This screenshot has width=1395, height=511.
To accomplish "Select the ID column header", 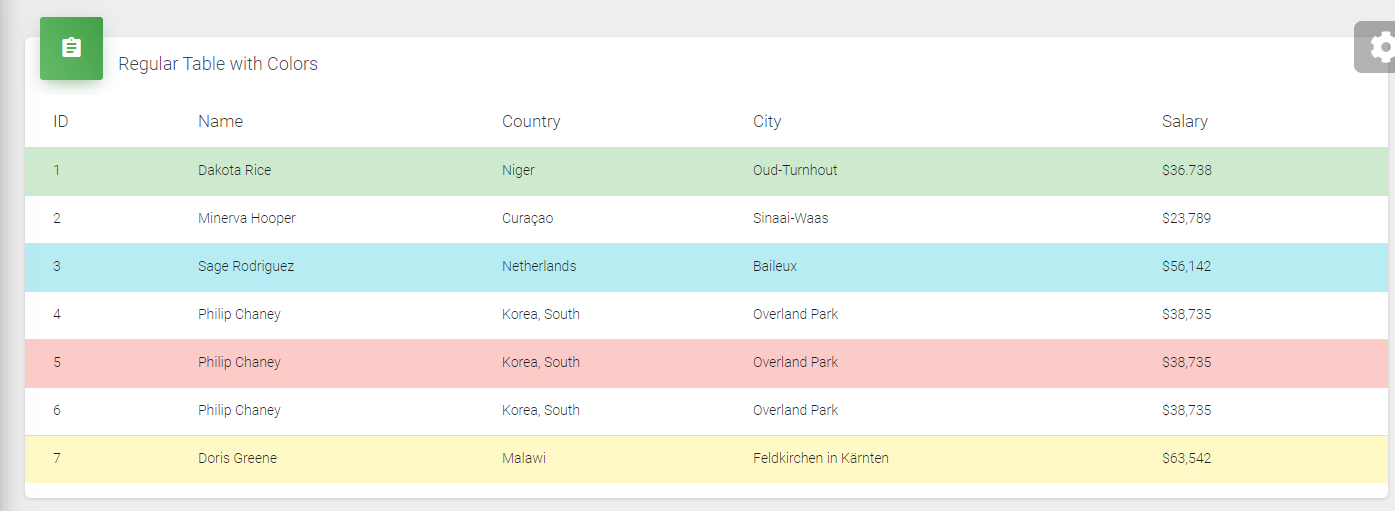I will [61, 121].
